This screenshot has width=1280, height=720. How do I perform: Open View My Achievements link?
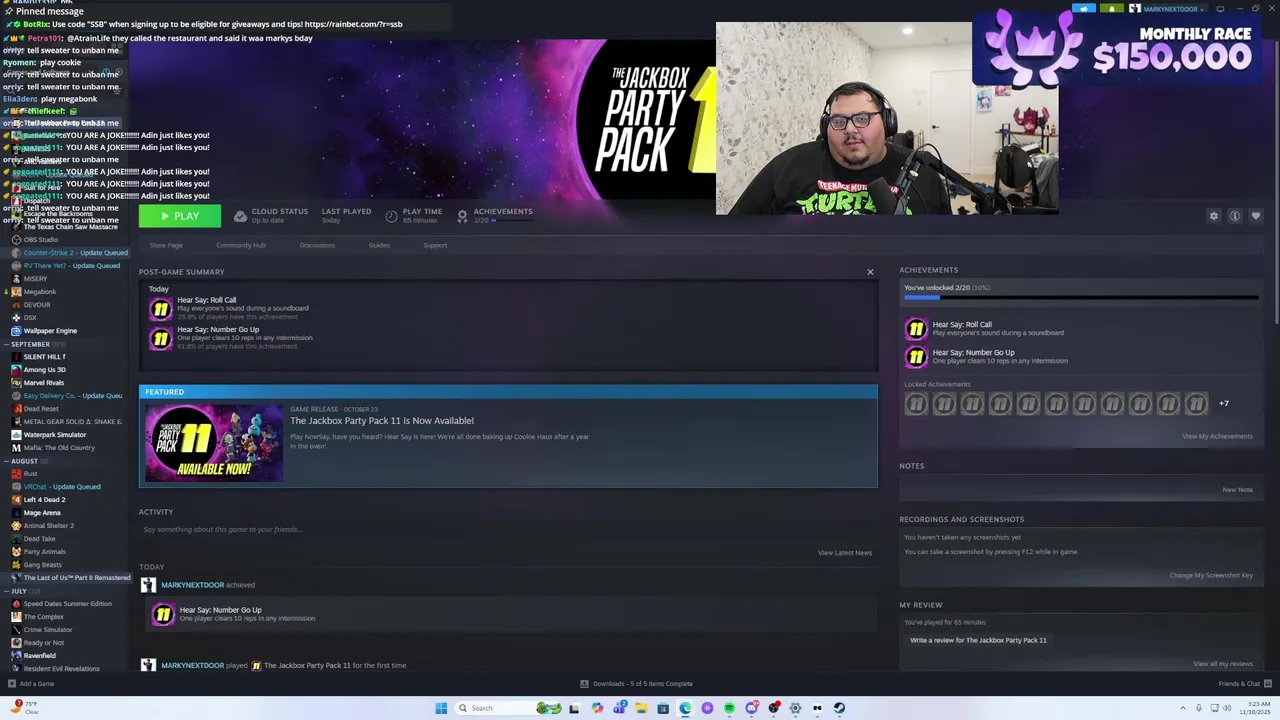click(1217, 436)
